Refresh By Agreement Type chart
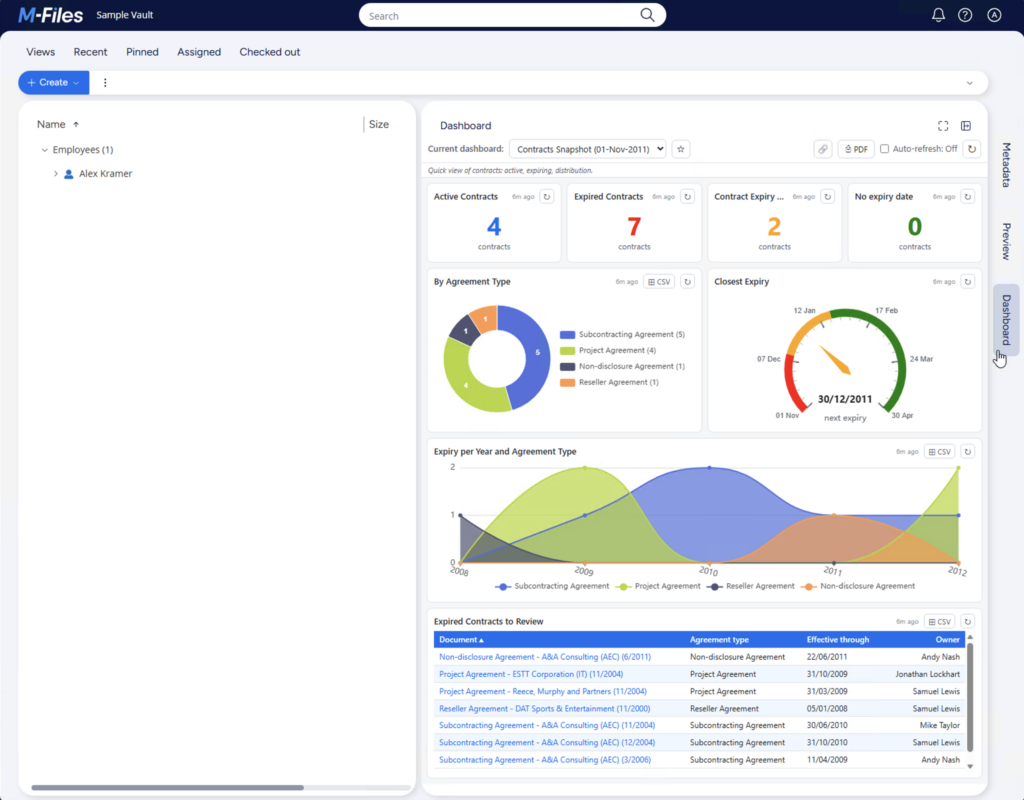The width and height of the screenshot is (1024, 800). point(687,281)
